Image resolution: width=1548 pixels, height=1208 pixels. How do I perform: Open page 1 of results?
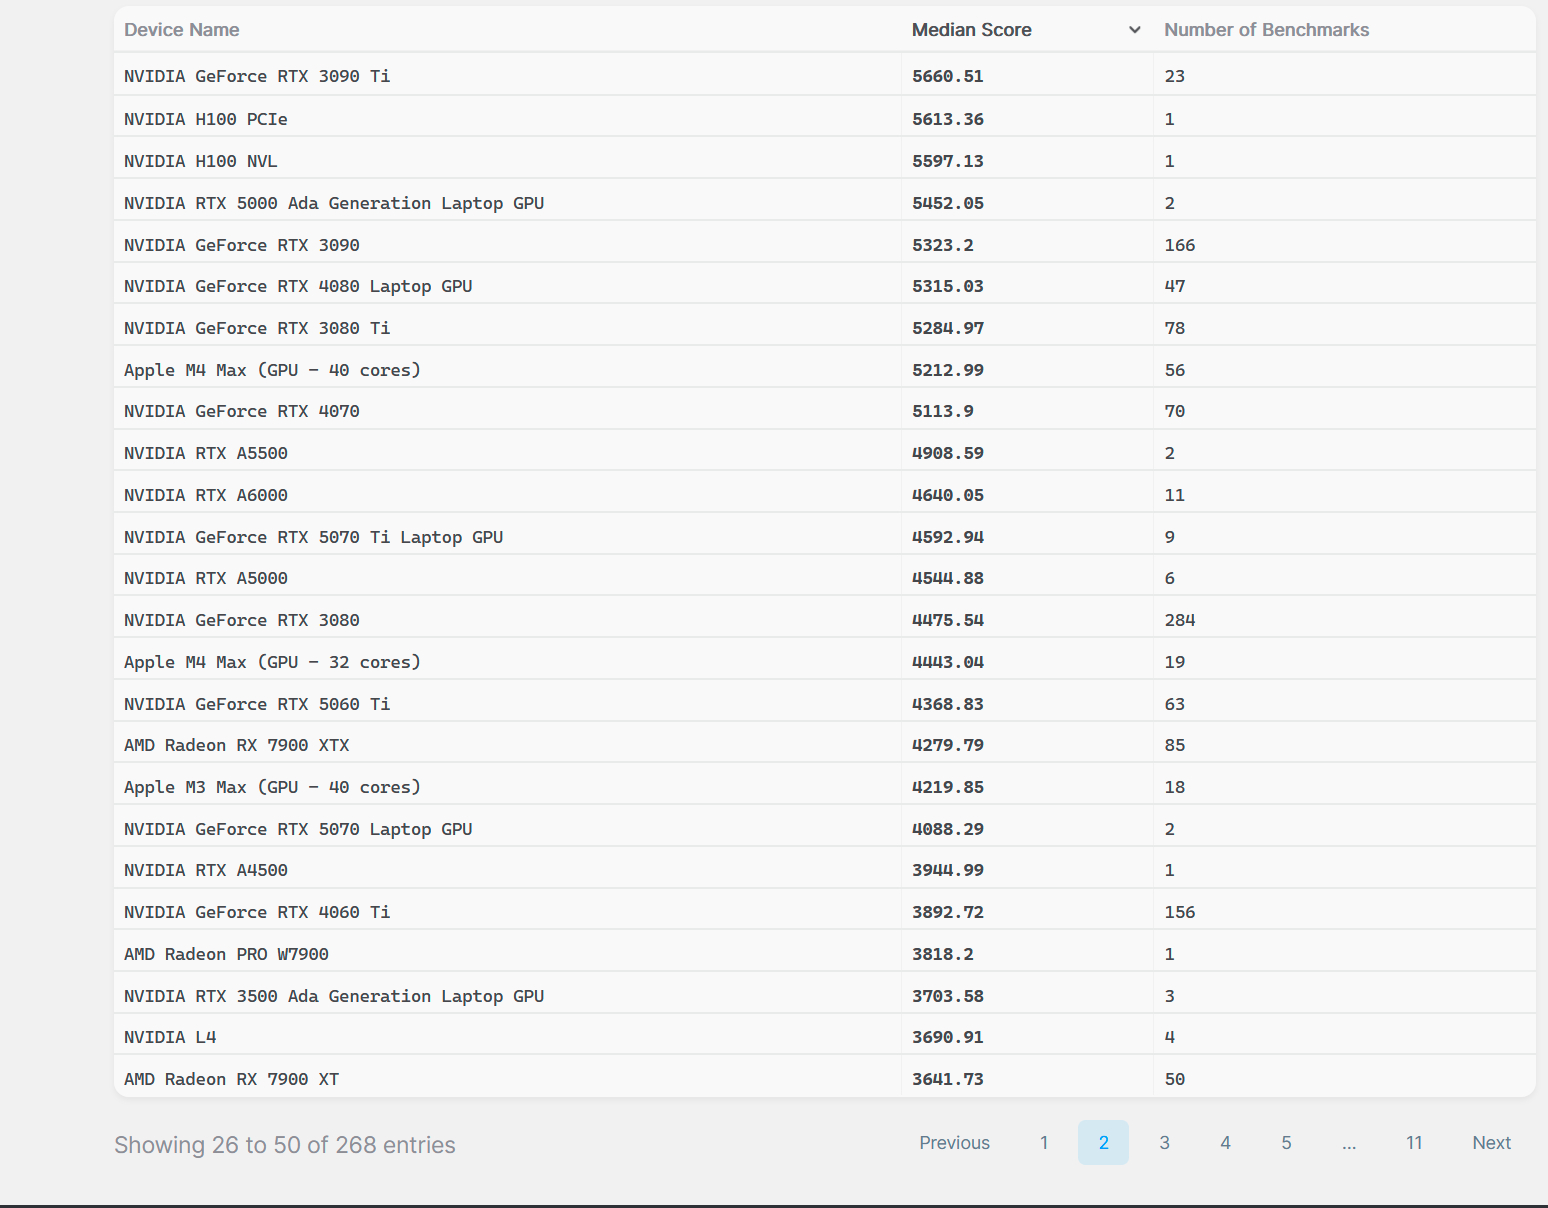click(1044, 1143)
